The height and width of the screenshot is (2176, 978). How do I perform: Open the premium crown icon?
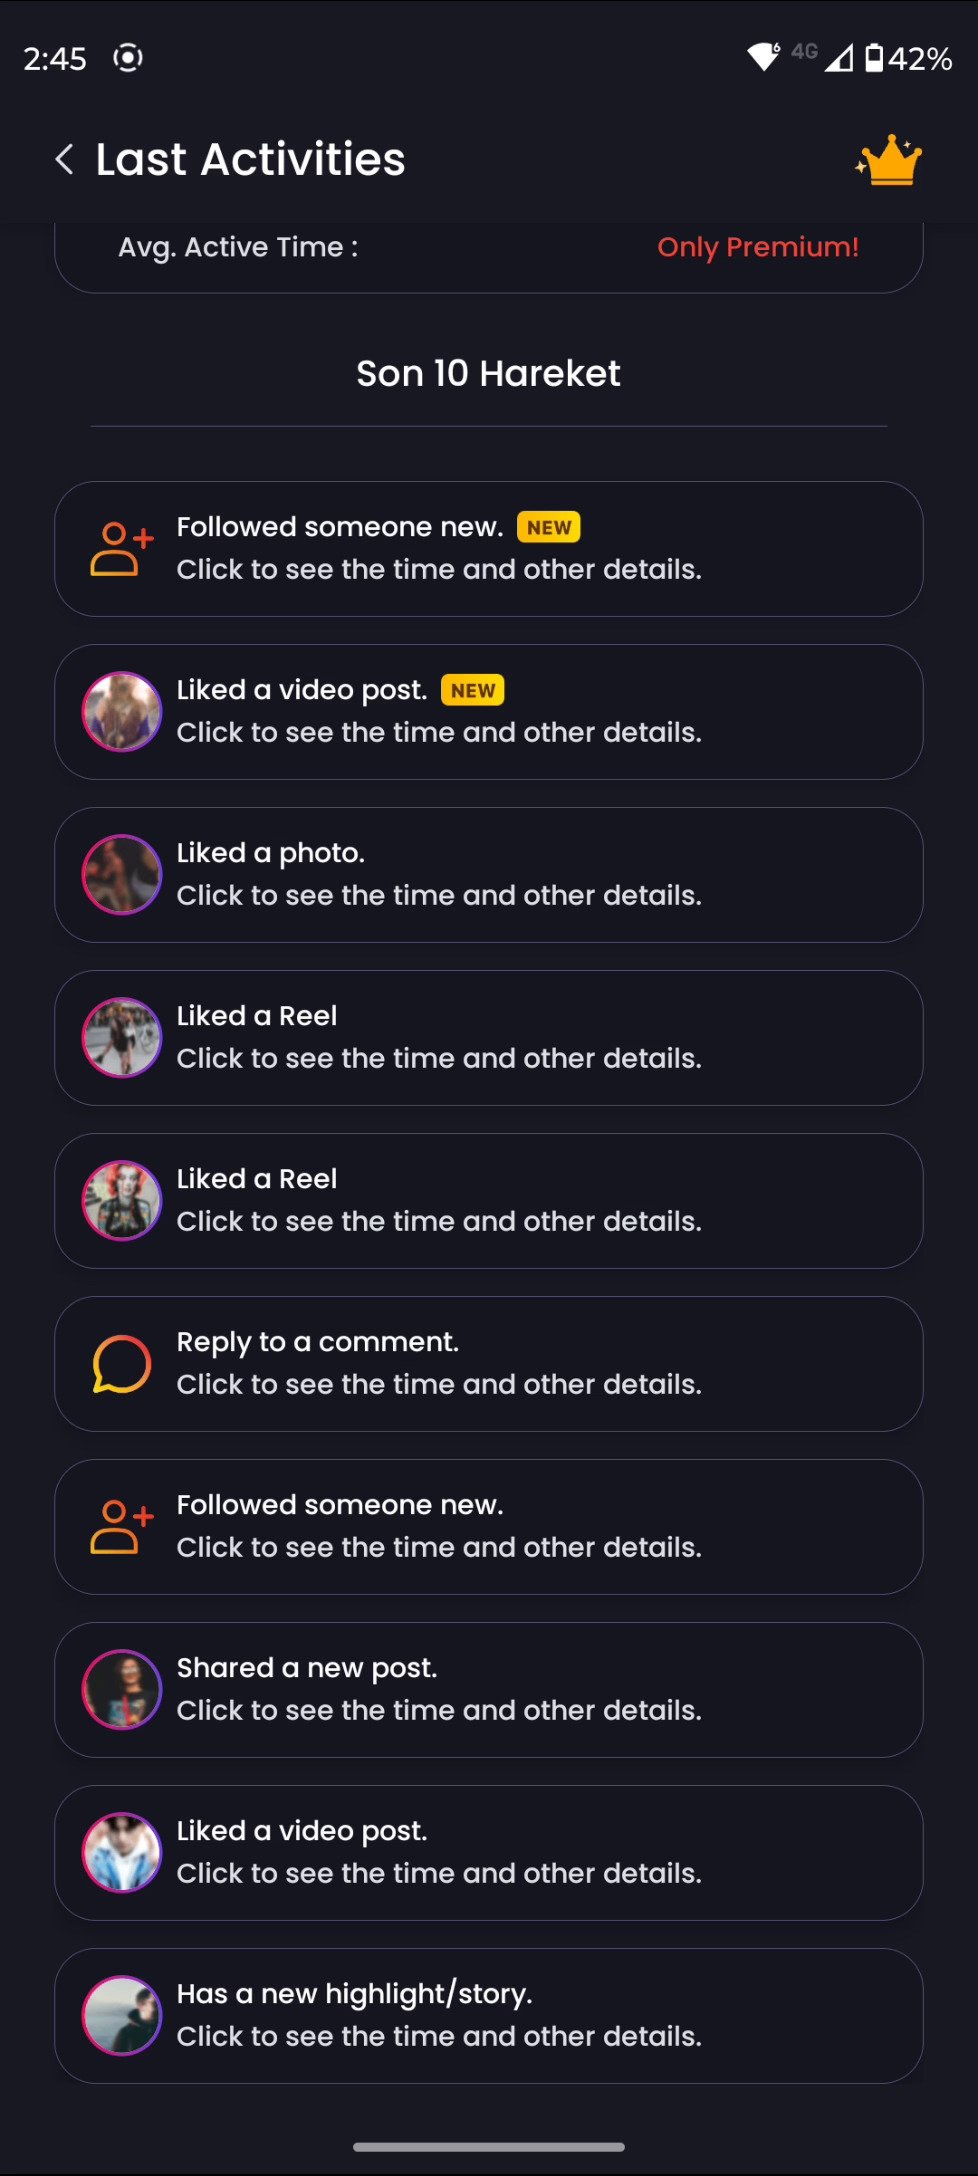(x=888, y=160)
